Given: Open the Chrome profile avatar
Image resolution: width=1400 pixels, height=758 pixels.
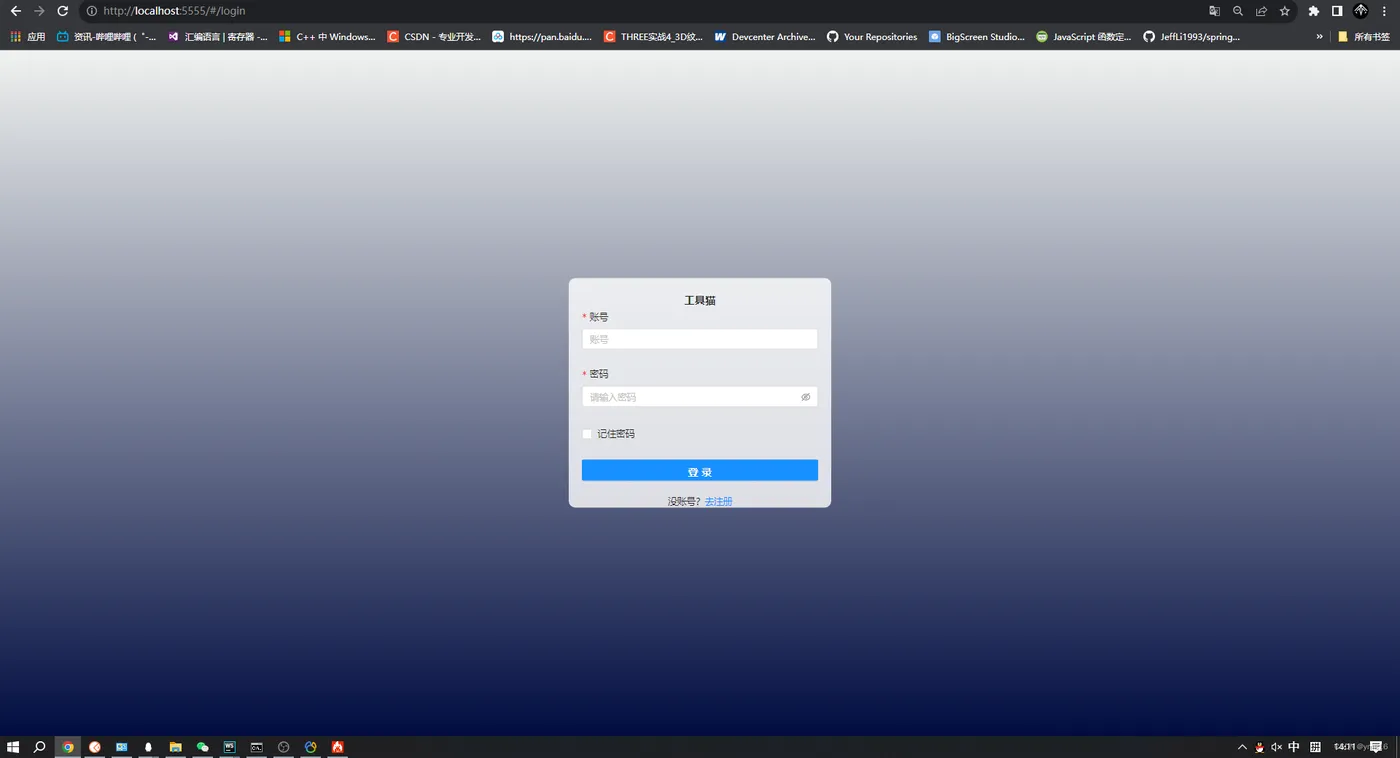Looking at the screenshot, I should 1361,11.
